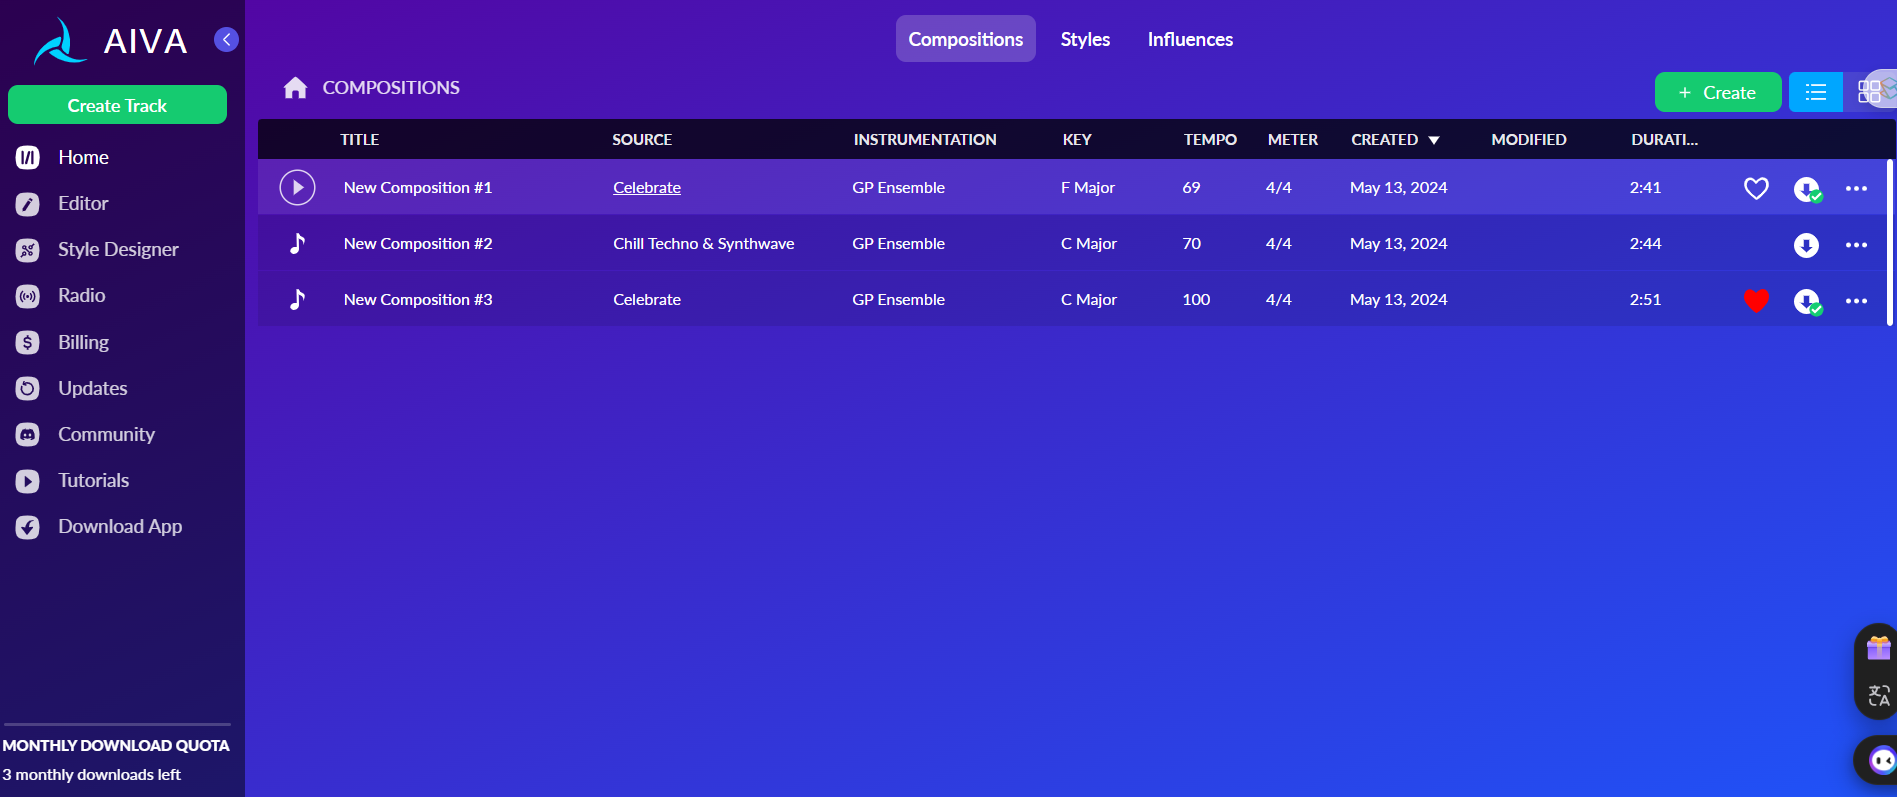This screenshot has height=797, width=1897.
Task: Collapse the sidebar with chevron arrow
Action: 227,39
